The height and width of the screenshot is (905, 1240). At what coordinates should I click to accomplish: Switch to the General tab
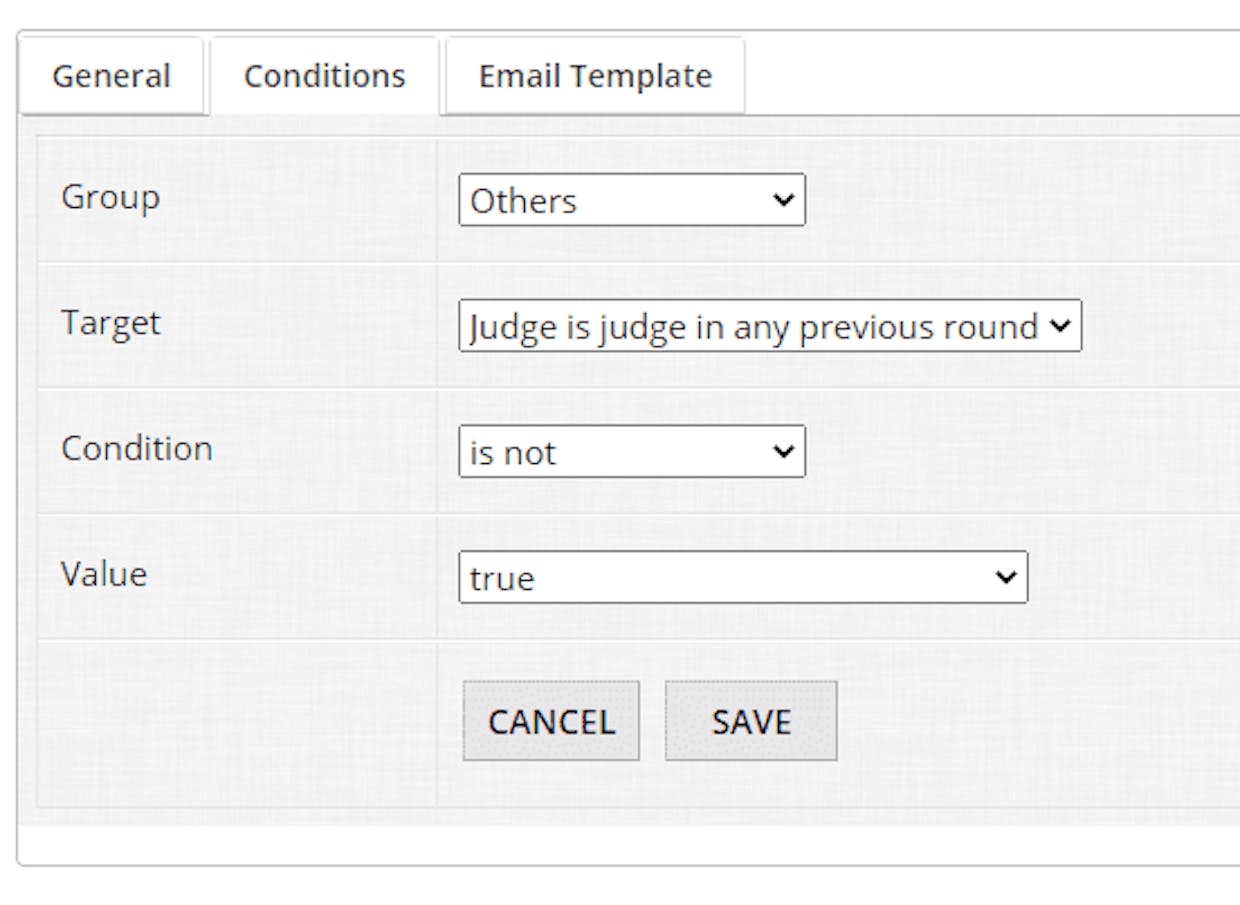[111, 76]
